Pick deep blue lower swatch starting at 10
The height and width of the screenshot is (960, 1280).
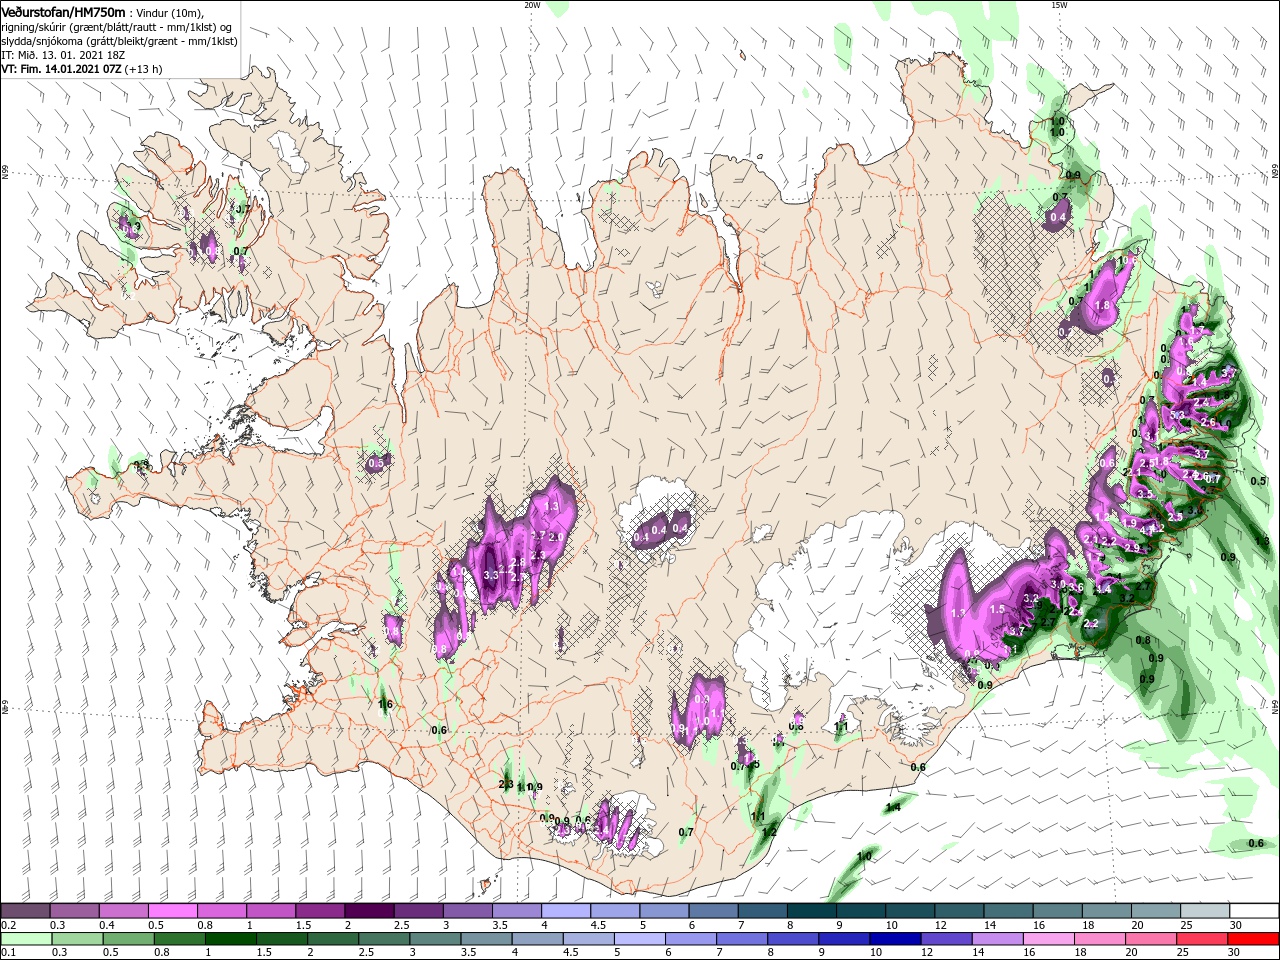pyautogui.click(x=895, y=939)
